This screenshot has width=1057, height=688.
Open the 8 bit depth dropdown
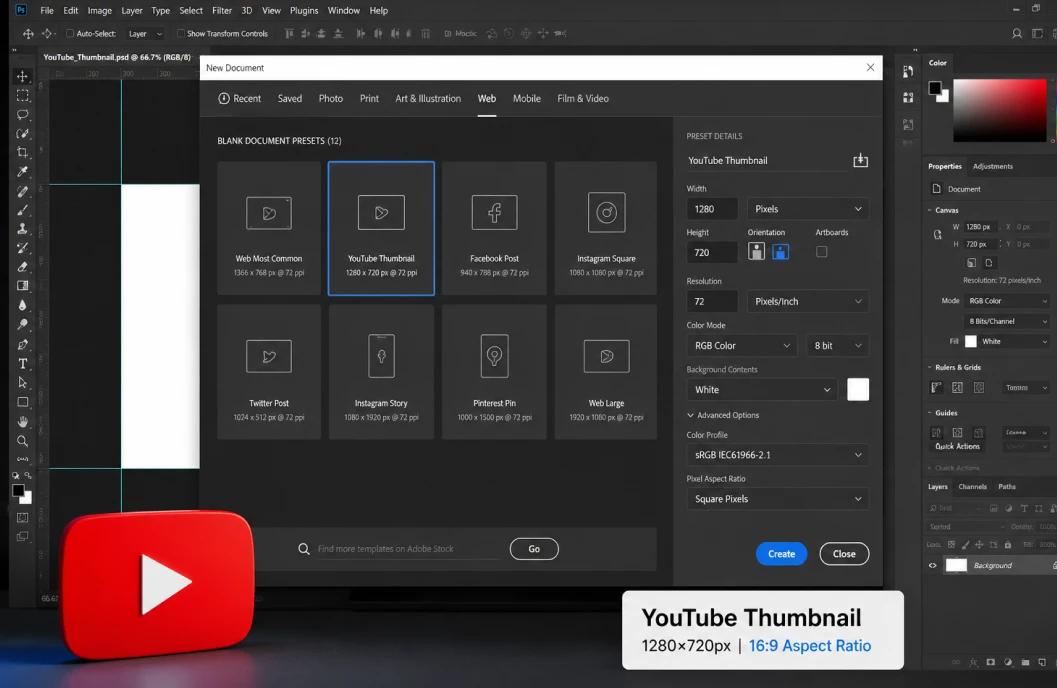(837, 346)
